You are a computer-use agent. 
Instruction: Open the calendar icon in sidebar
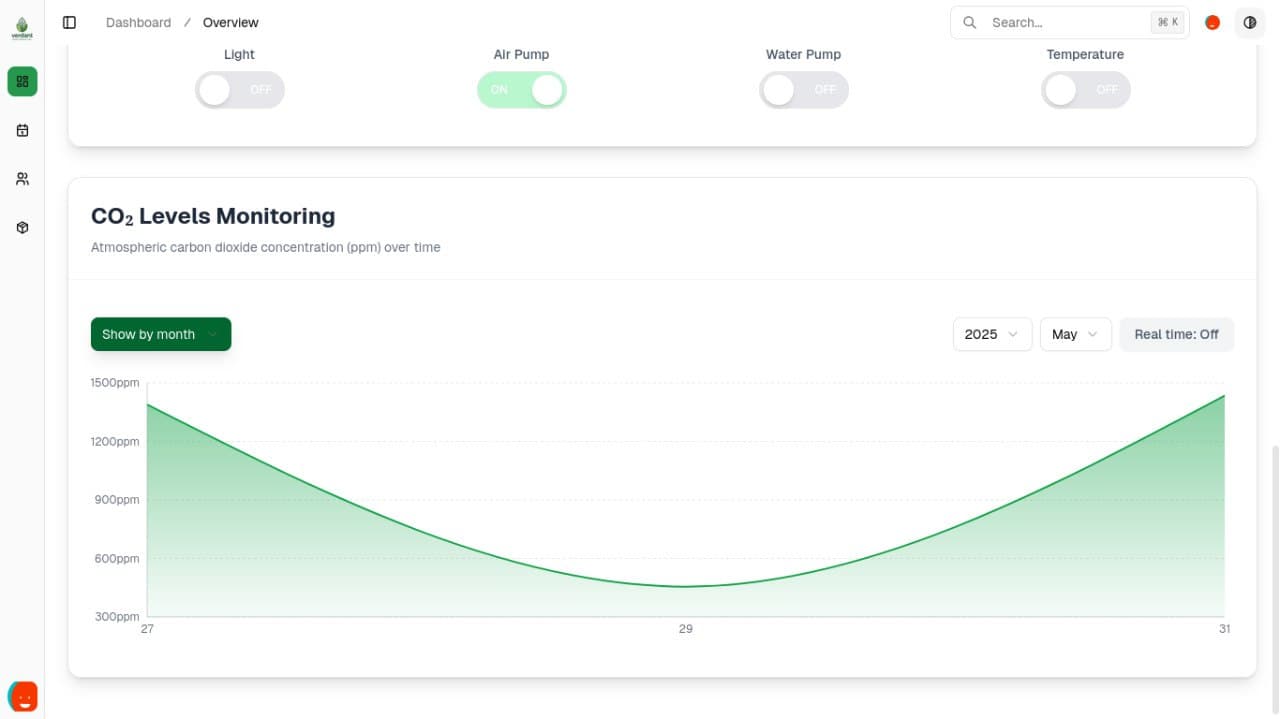22,130
